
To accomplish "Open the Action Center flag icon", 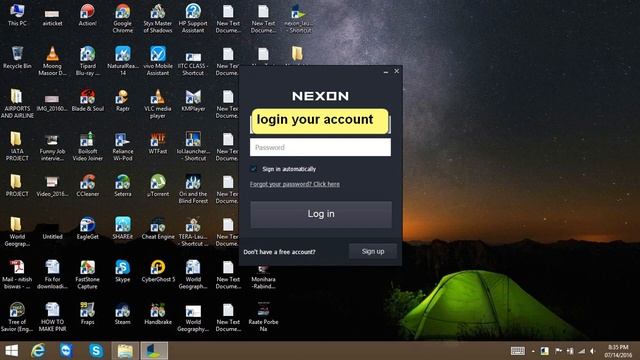I will [x=558, y=351].
